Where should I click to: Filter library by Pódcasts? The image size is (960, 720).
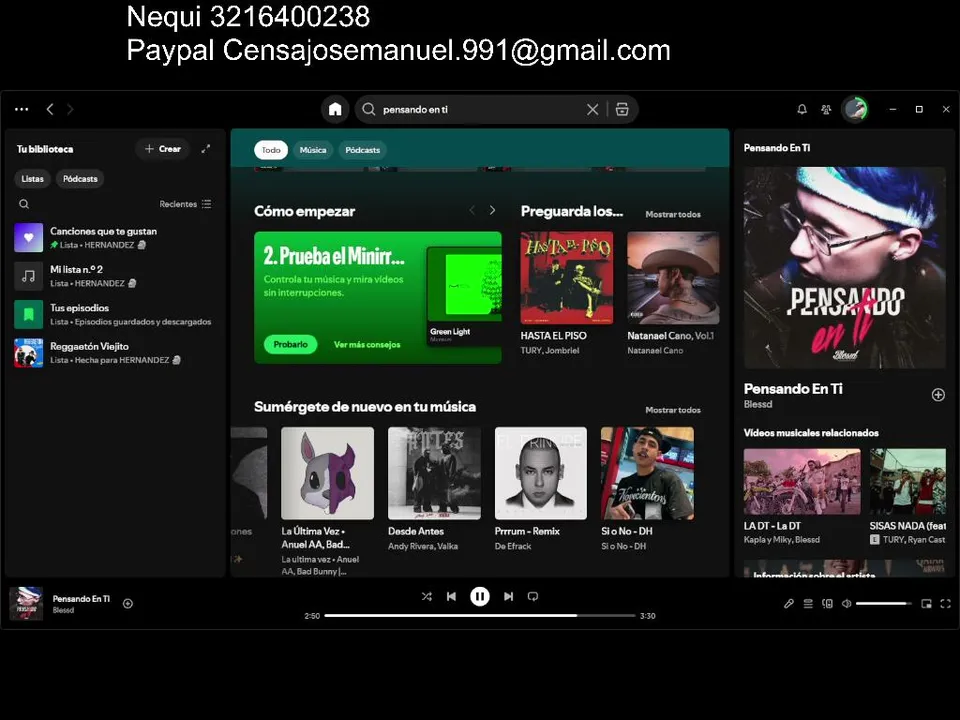(80, 179)
